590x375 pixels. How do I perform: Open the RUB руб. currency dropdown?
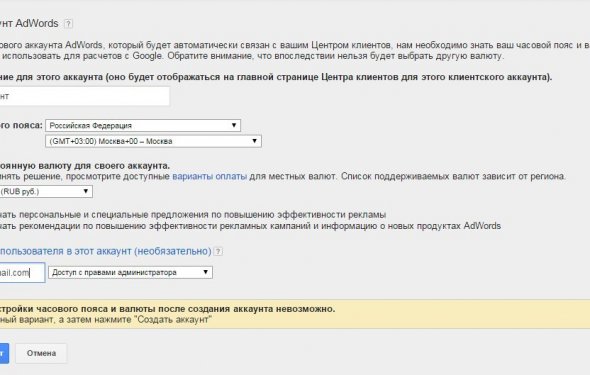[46, 191]
